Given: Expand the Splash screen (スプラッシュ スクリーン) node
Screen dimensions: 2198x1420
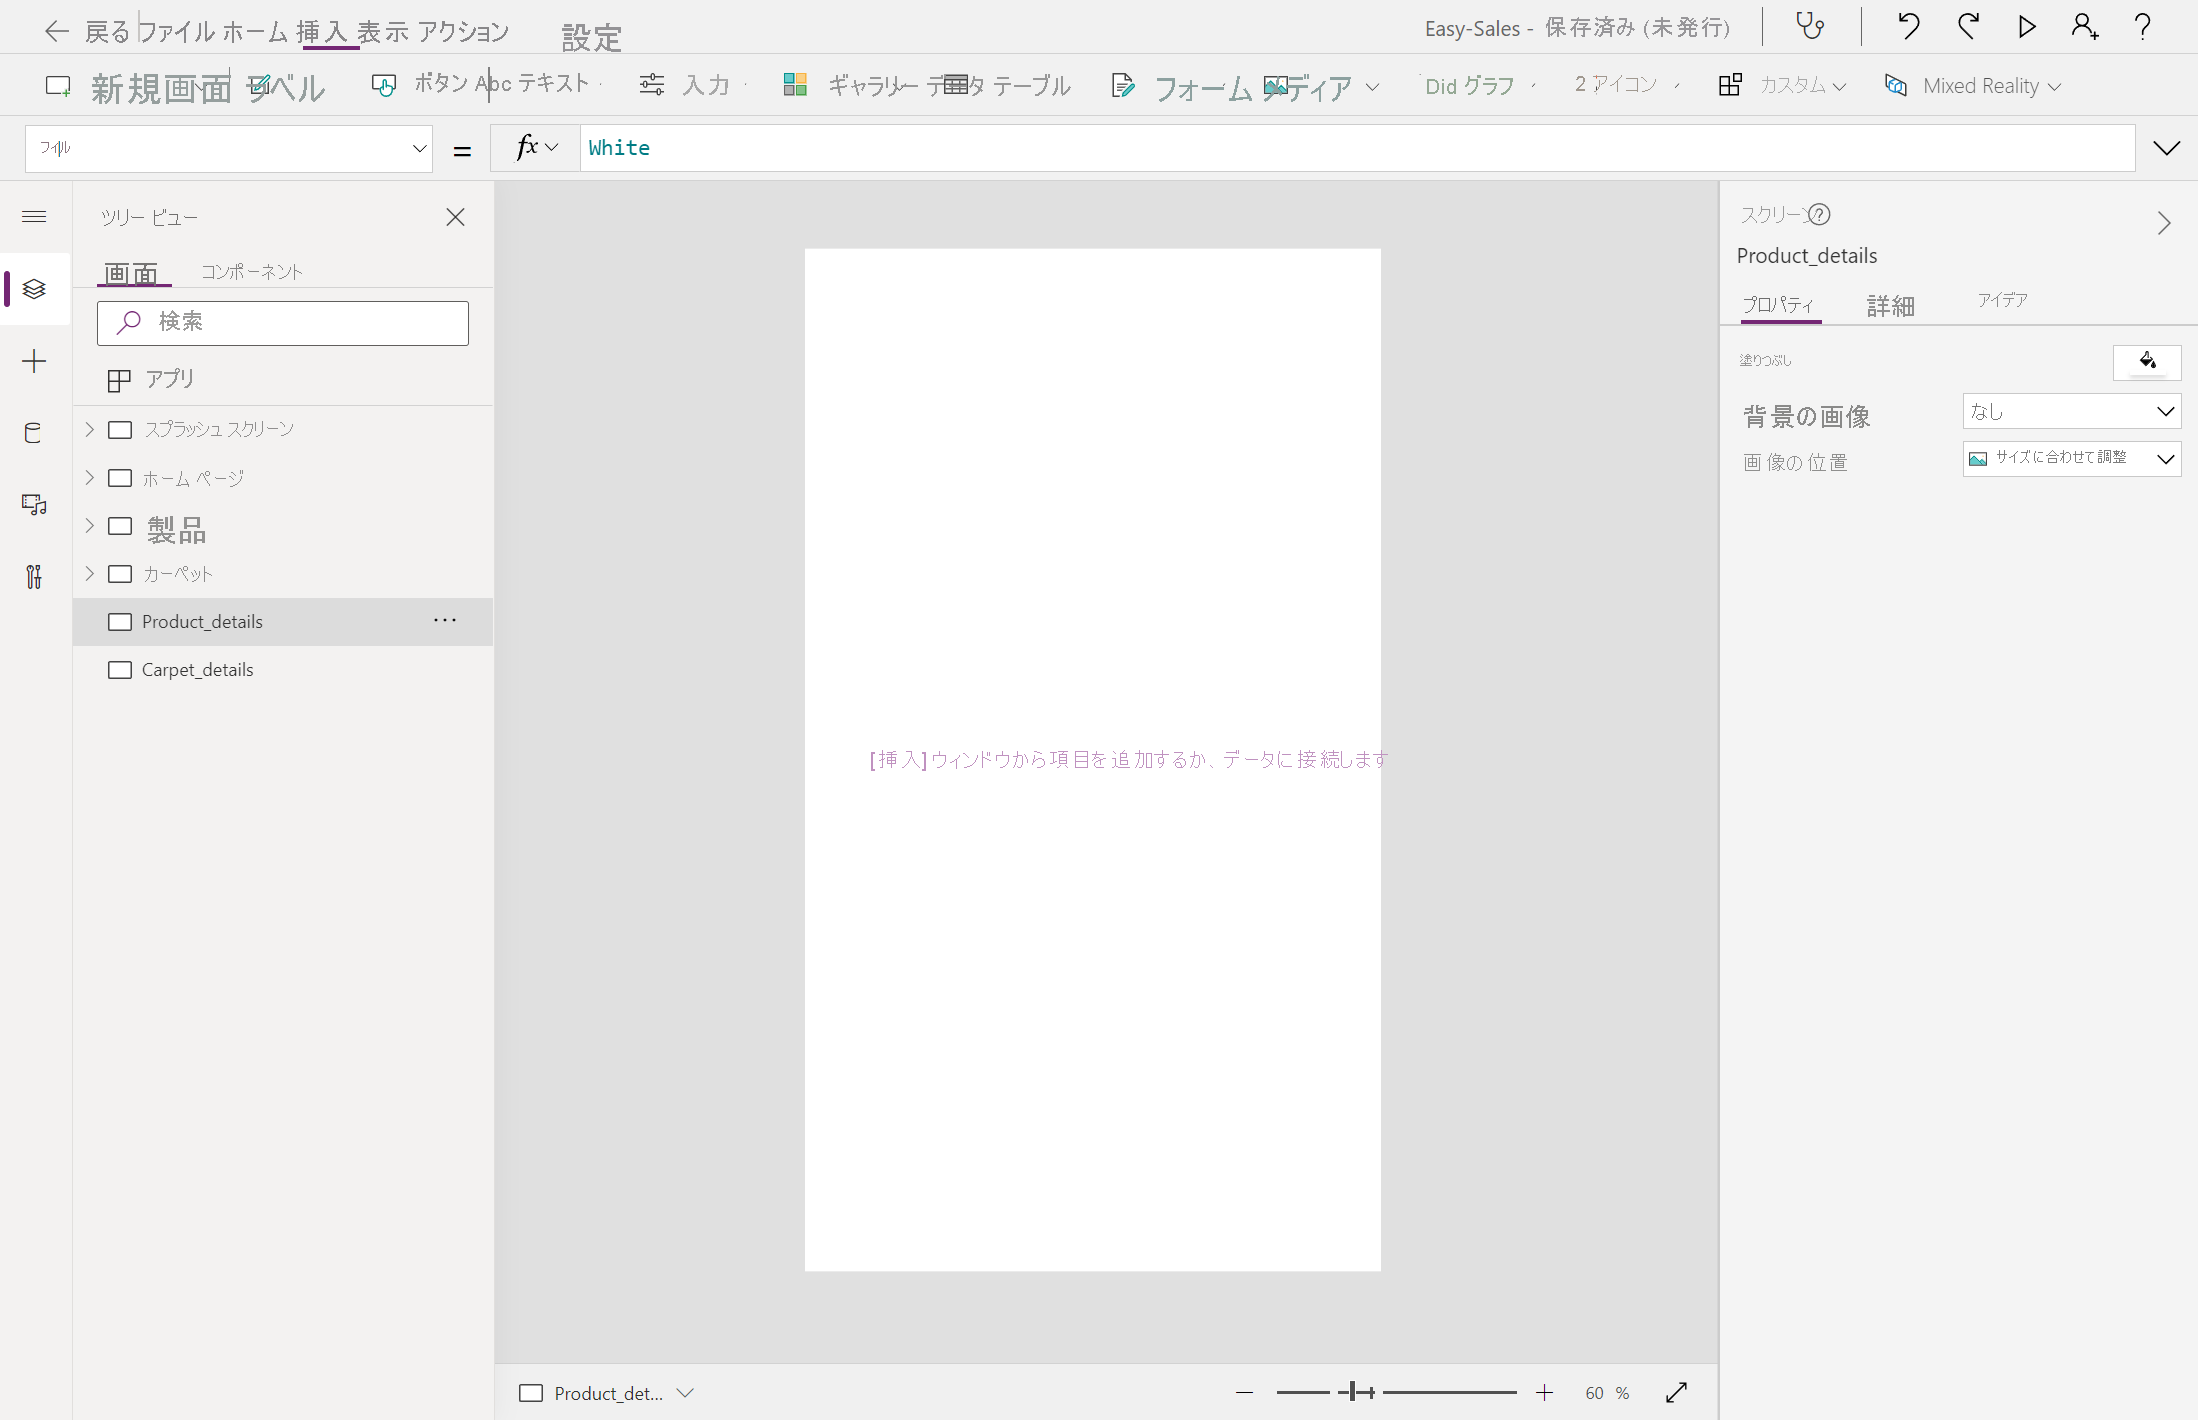Looking at the screenshot, I should click(x=89, y=429).
